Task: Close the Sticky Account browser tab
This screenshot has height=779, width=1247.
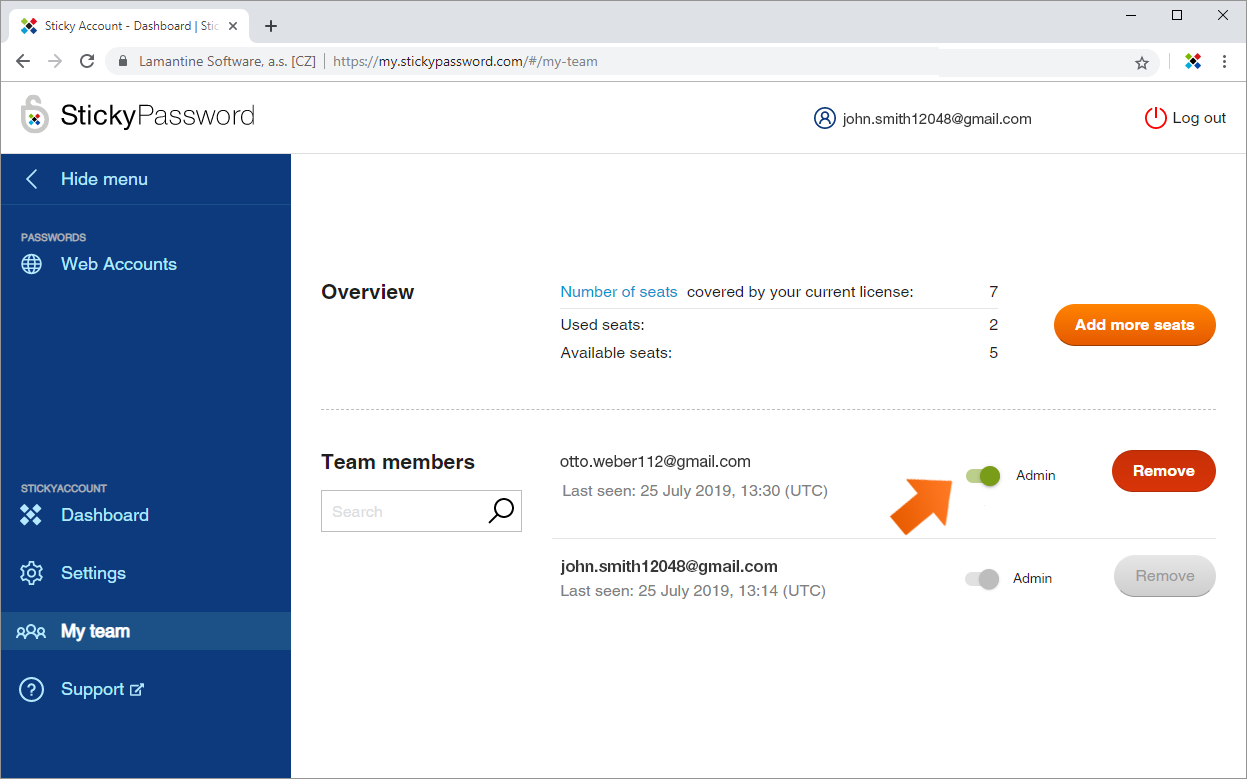Action: pyautogui.click(x=233, y=26)
